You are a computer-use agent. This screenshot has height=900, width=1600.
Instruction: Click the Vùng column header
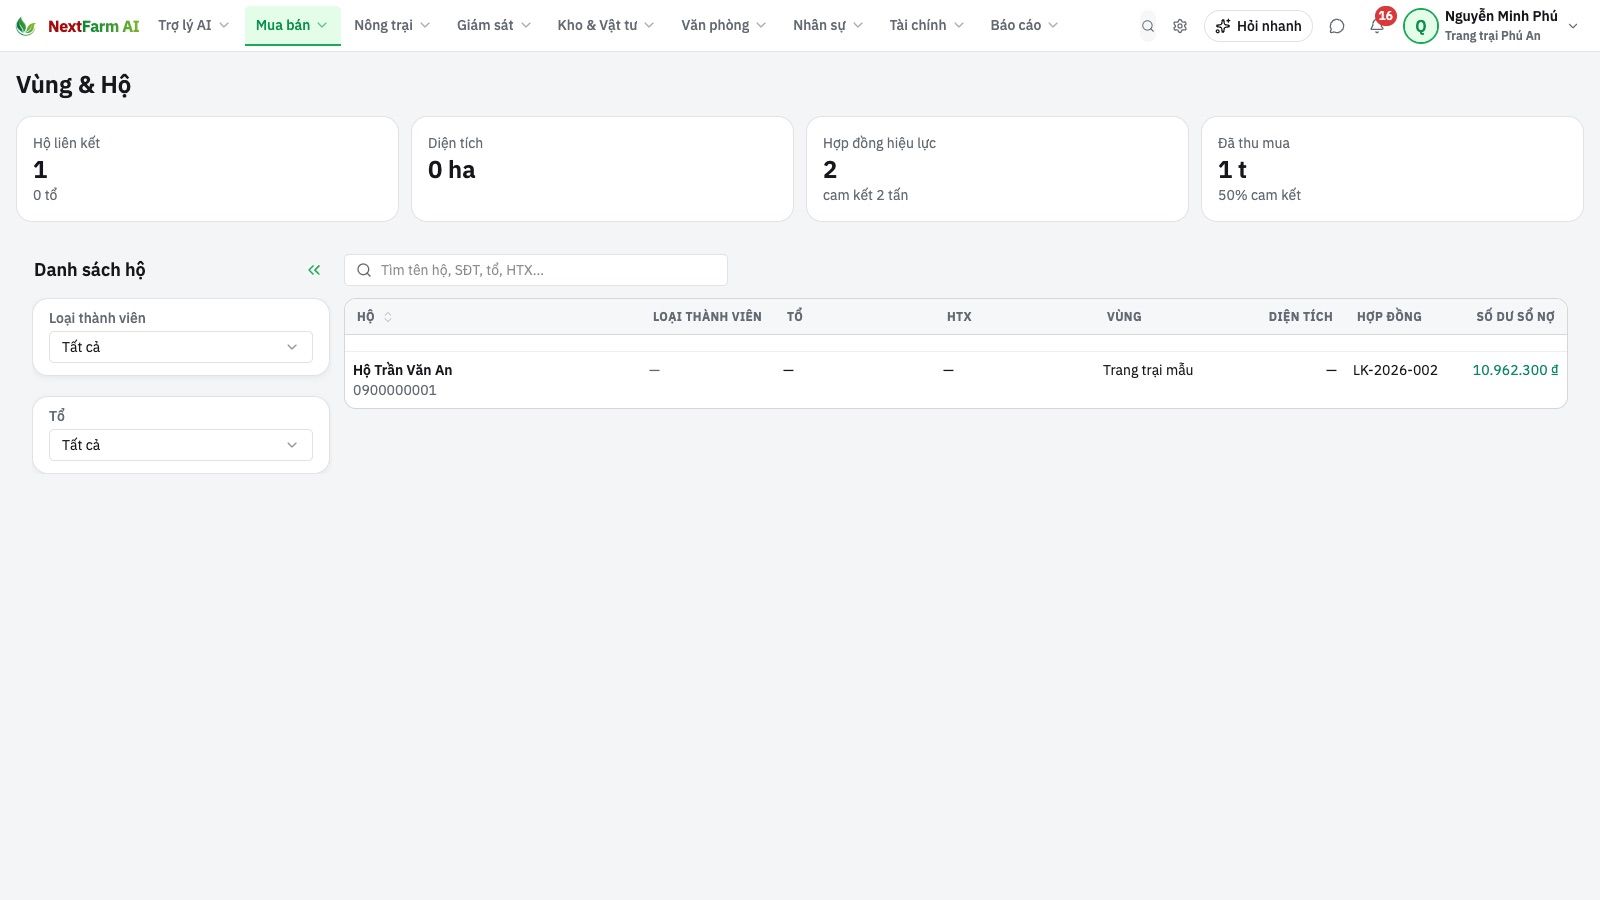coord(1124,317)
